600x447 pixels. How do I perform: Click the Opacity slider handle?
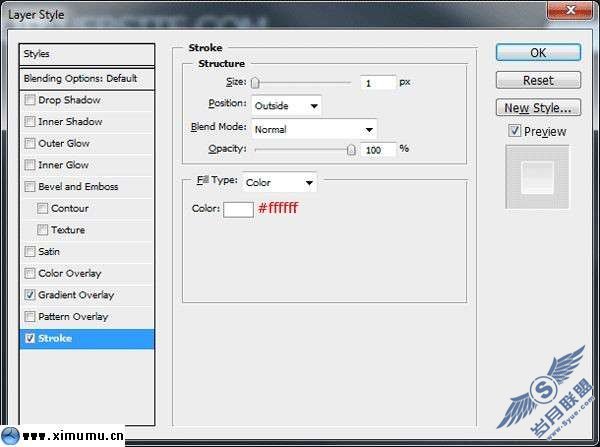coord(351,150)
